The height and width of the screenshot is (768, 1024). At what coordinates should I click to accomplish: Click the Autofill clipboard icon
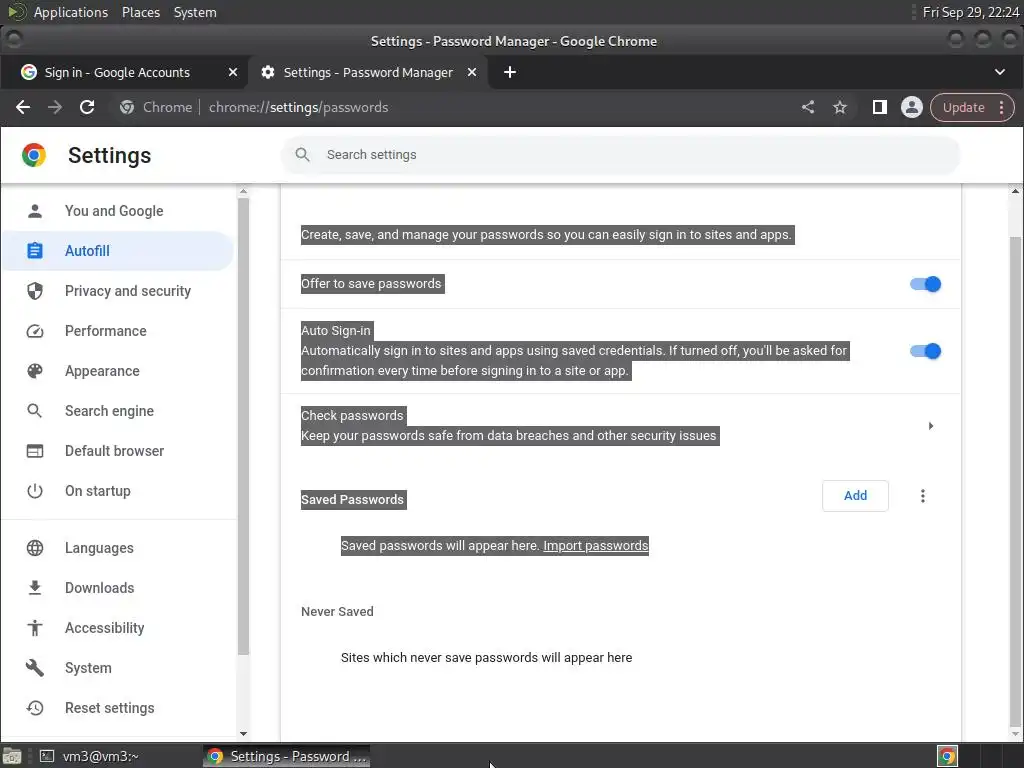click(35, 251)
